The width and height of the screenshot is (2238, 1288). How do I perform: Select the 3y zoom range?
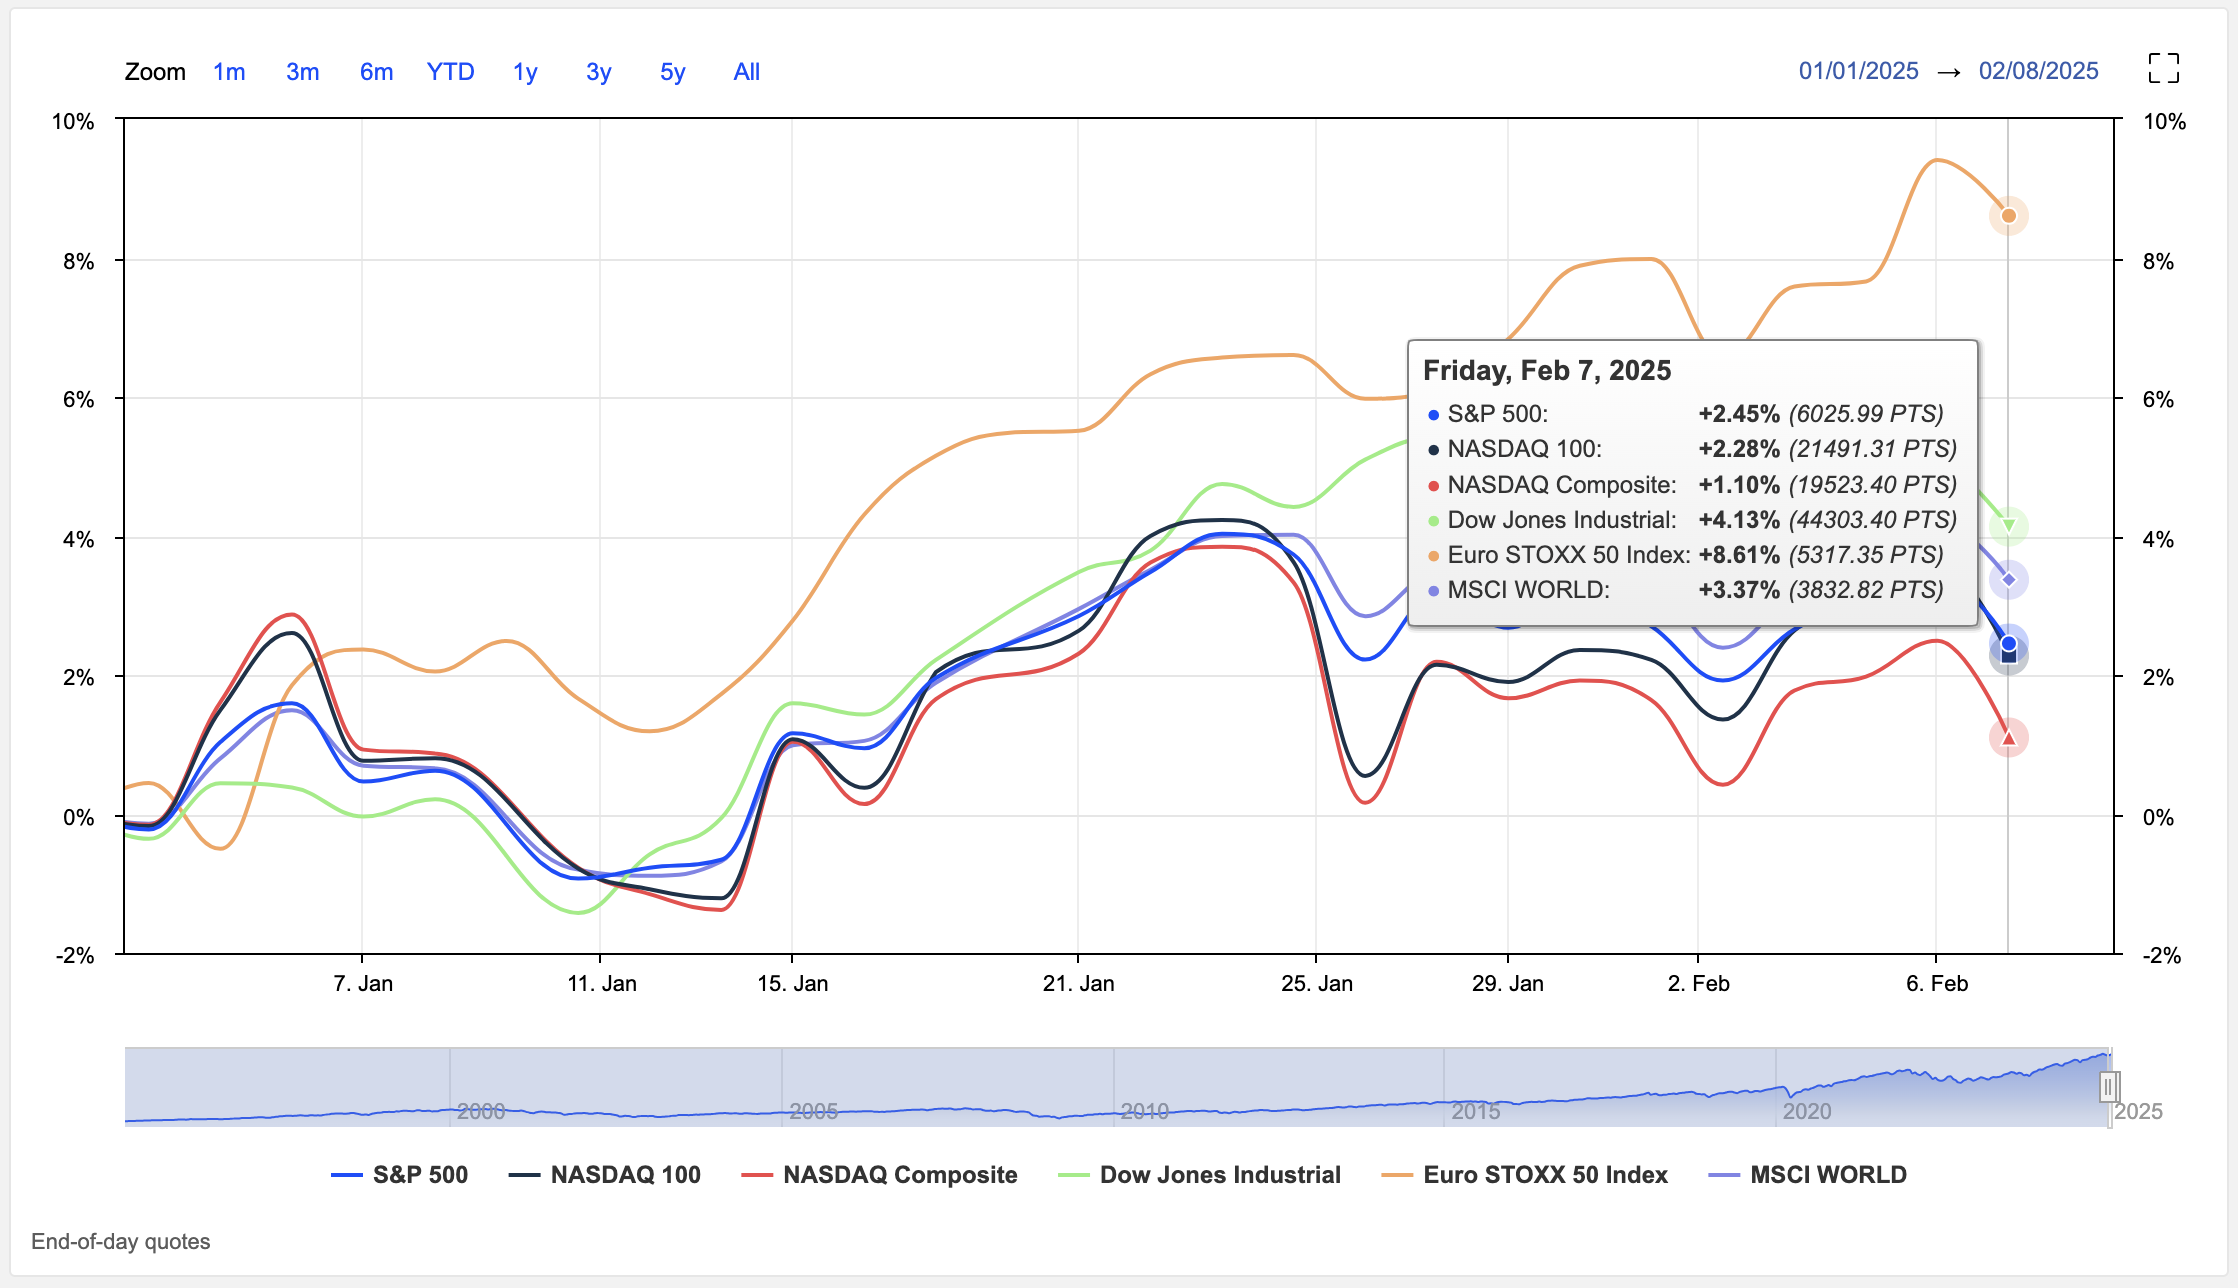pos(598,72)
